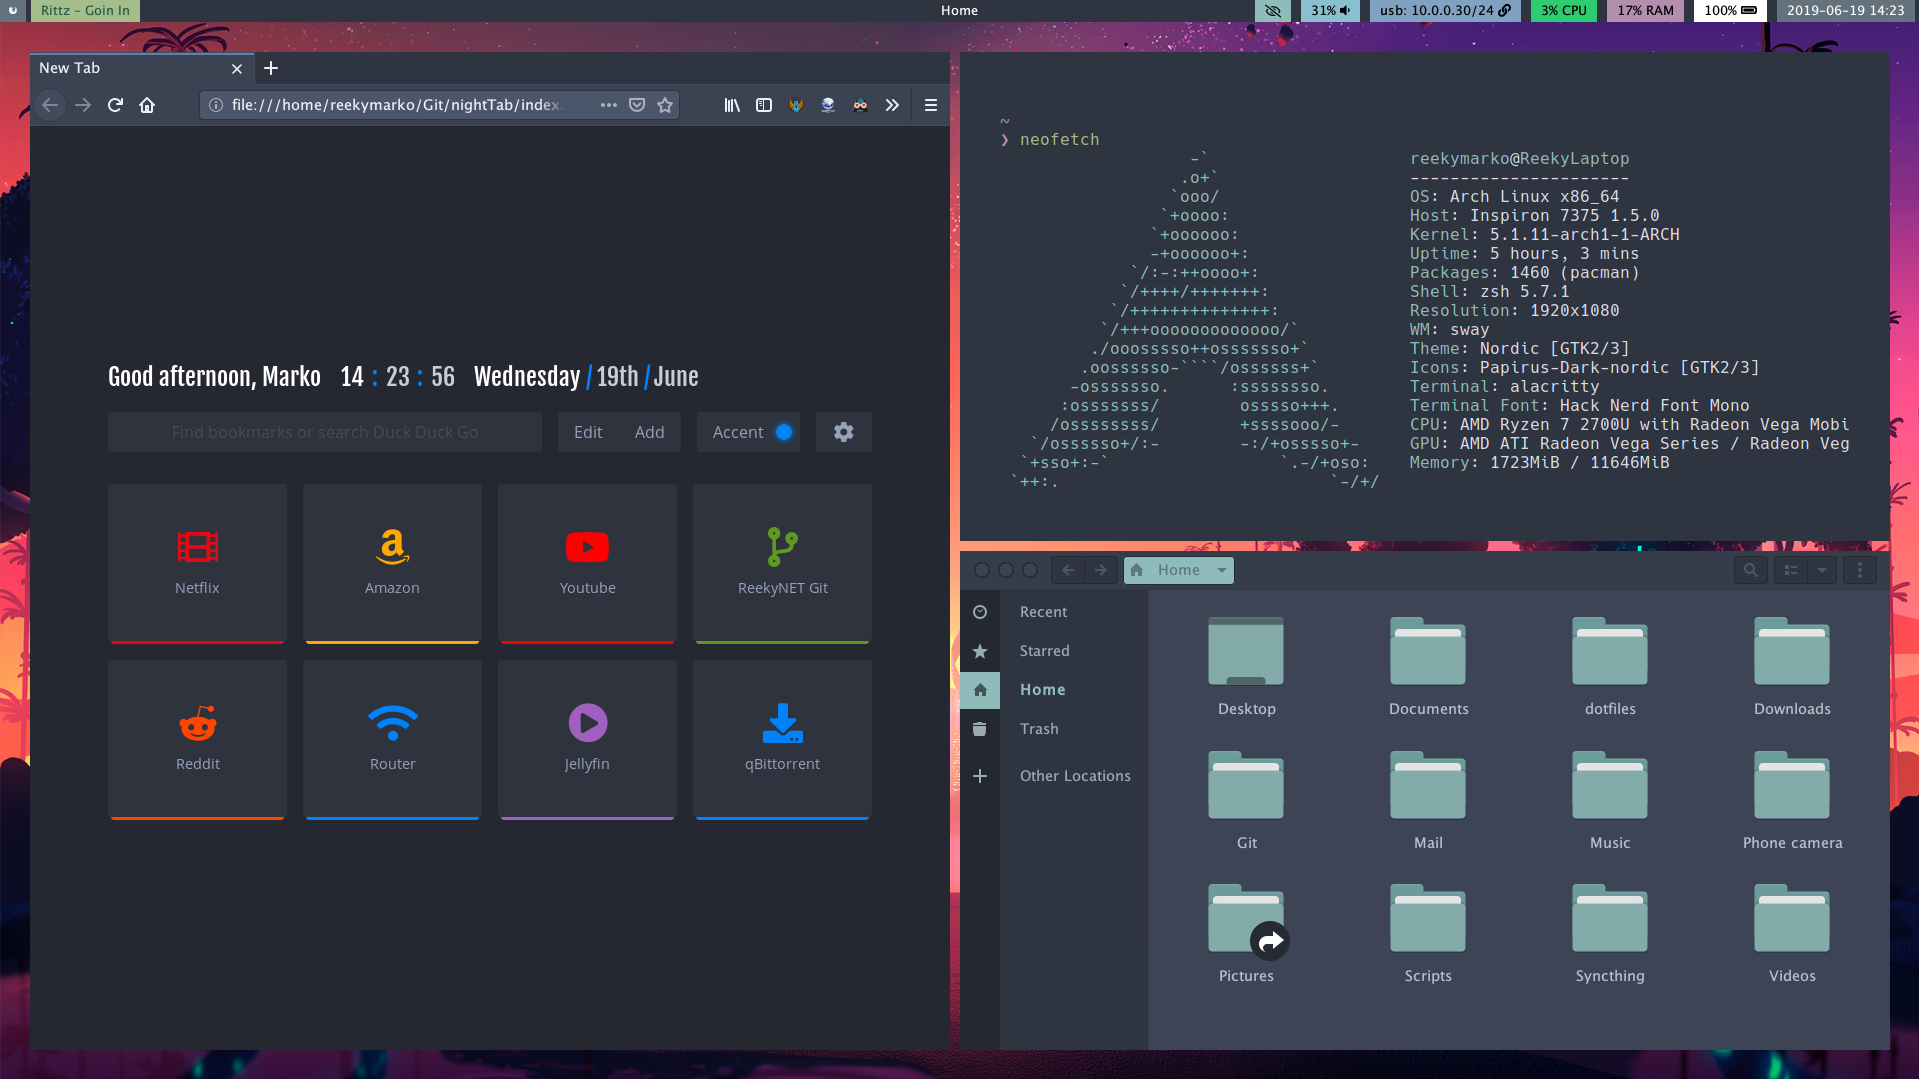This screenshot has height=1079, width=1919.
Task: Bookmark this page with star icon
Action: coord(665,105)
